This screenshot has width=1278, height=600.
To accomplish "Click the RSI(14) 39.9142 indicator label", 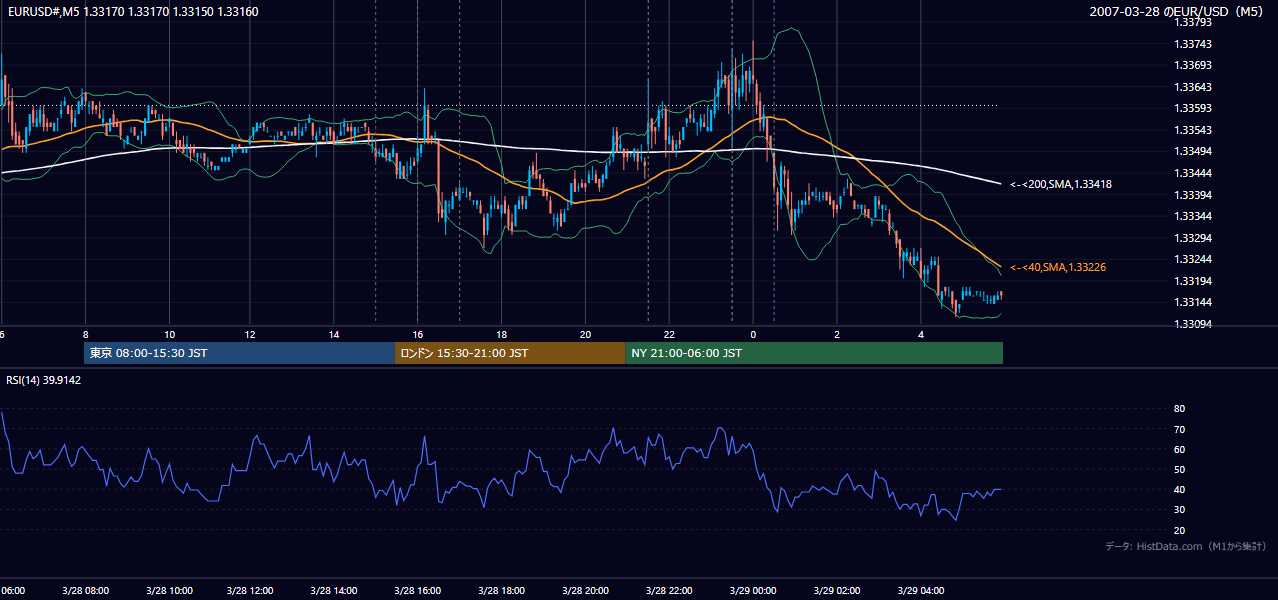I will click(x=44, y=380).
